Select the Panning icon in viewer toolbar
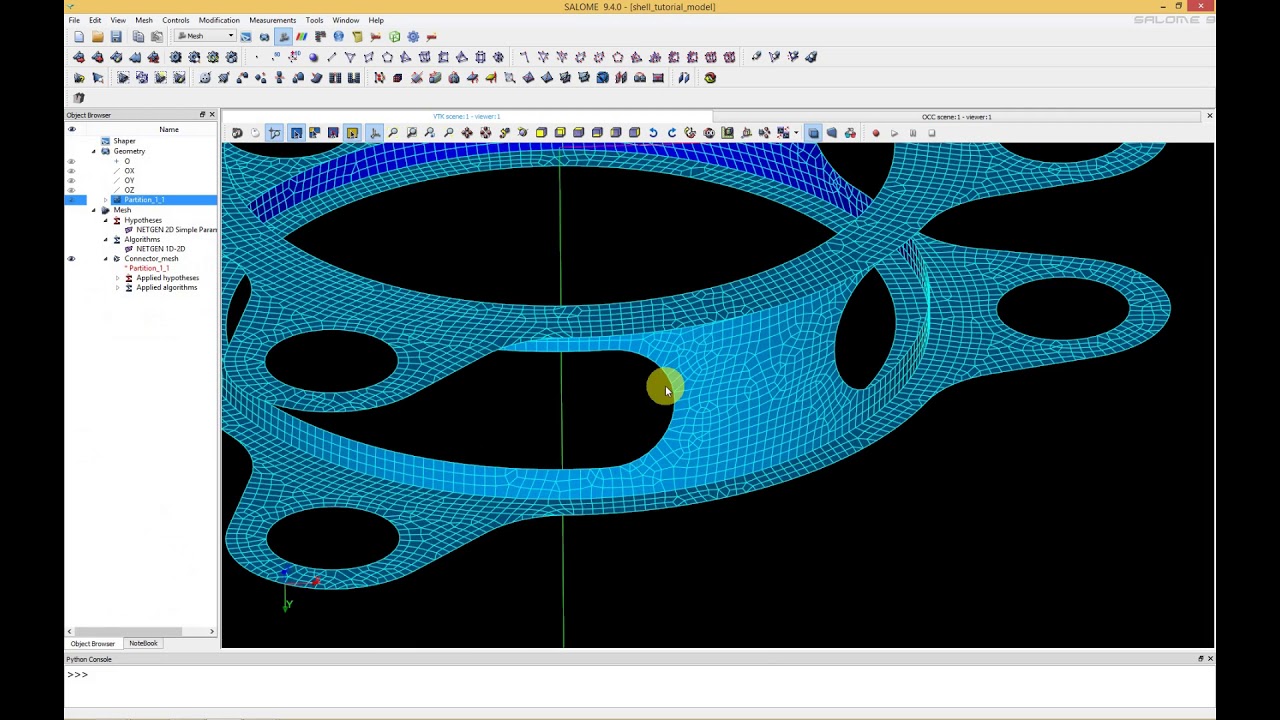1280x720 pixels. (467, 133)
